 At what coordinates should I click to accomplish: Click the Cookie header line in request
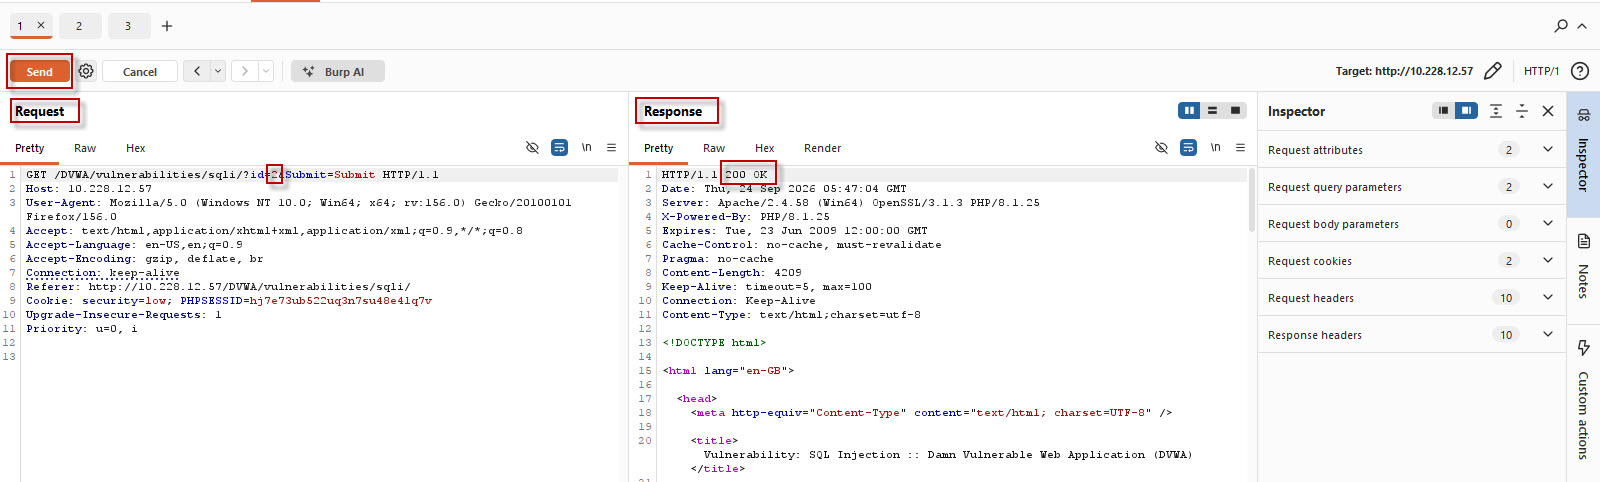229,300
